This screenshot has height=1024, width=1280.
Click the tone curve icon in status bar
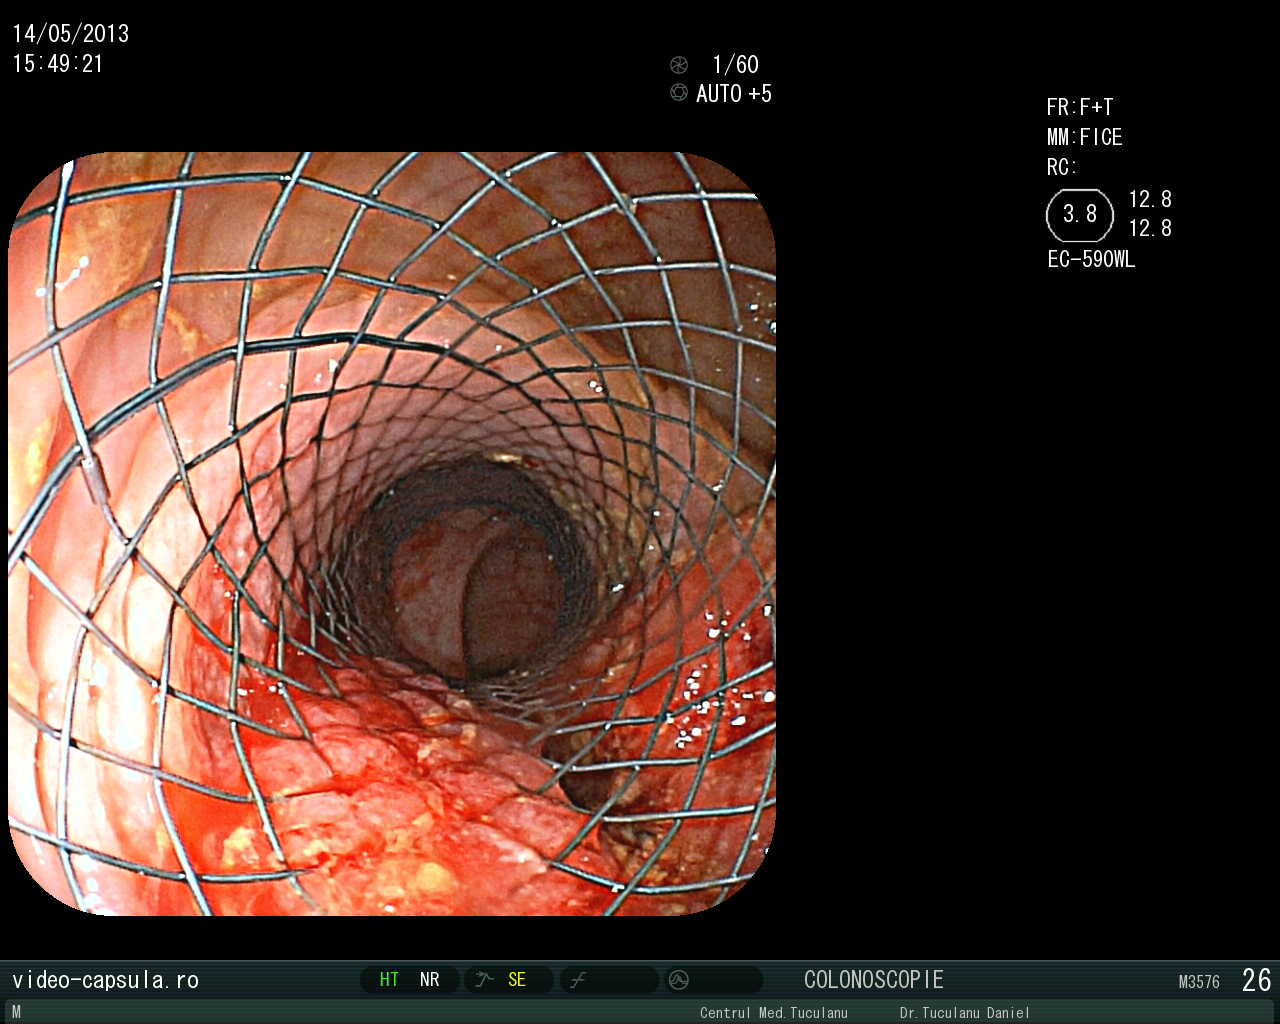[578, 980]
